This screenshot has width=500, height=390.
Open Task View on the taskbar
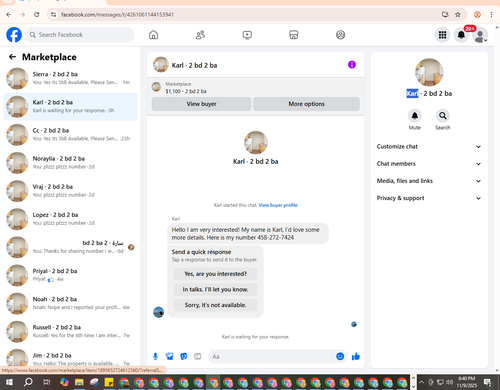(46, 382)
